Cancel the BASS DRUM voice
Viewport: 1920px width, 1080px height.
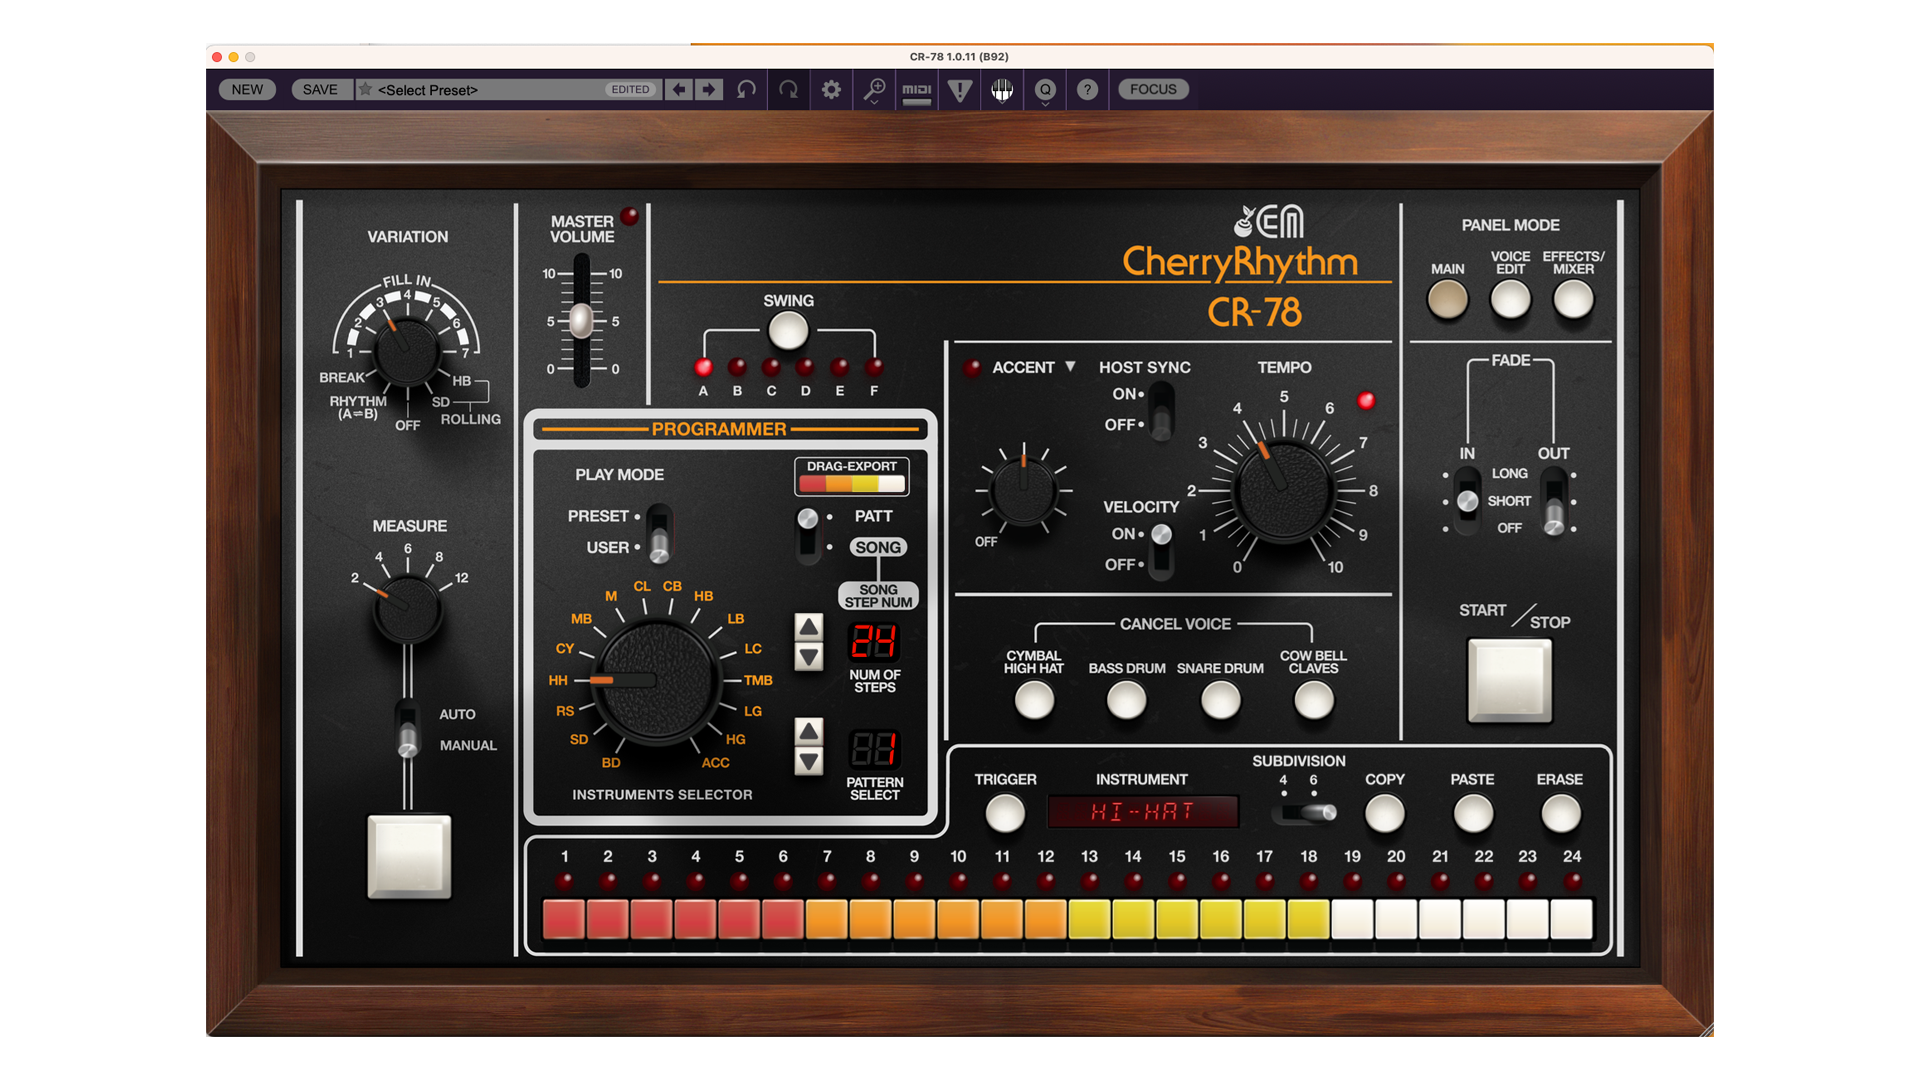coord(1126,700)
